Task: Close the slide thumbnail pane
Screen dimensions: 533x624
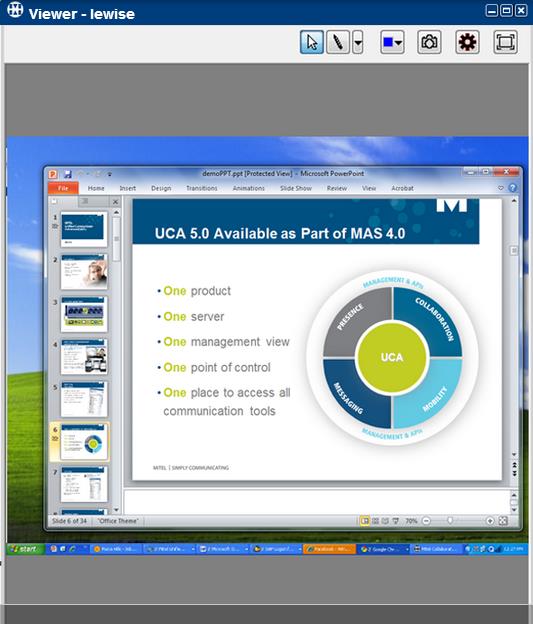Action: click(115, 202)
